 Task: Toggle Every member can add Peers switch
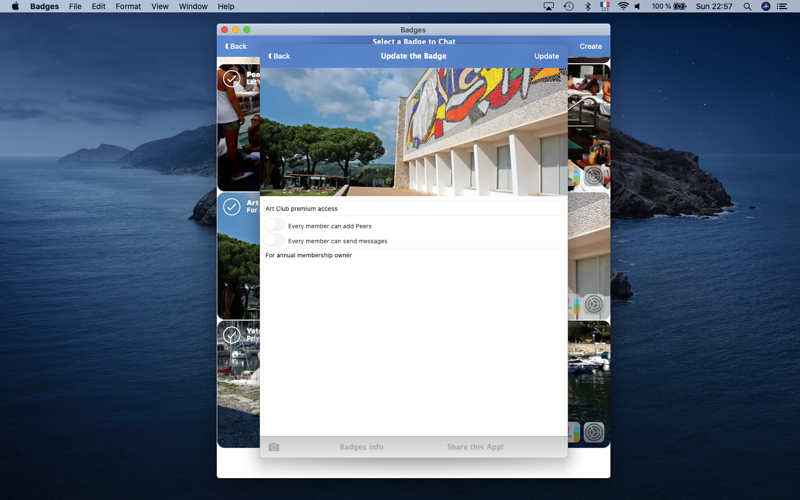274,225
